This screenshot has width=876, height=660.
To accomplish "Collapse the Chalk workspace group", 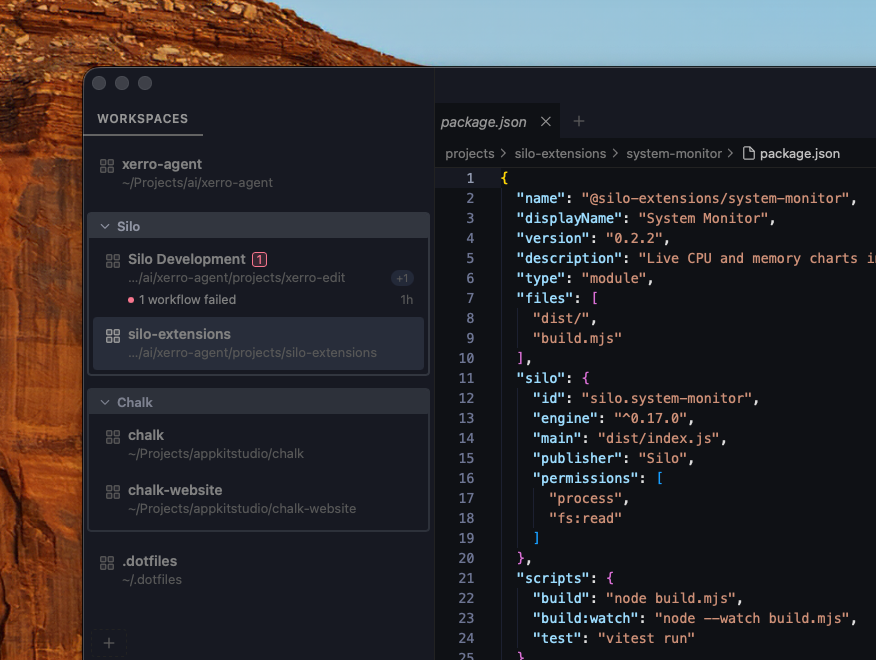I will (x=105, y=402).
